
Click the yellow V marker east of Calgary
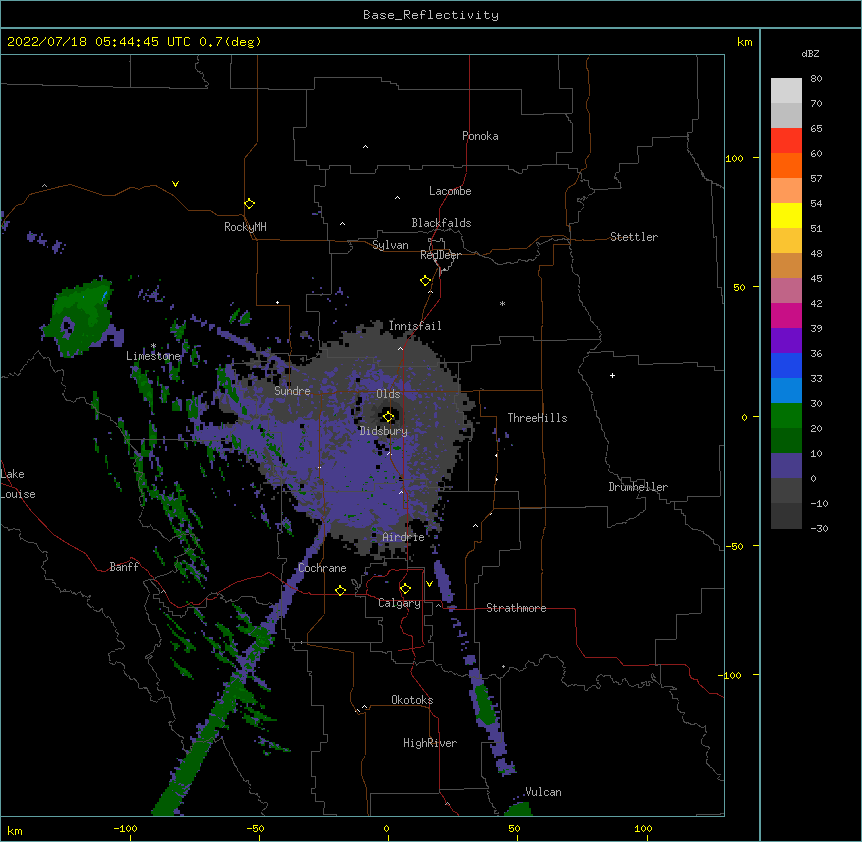[429, 584]
